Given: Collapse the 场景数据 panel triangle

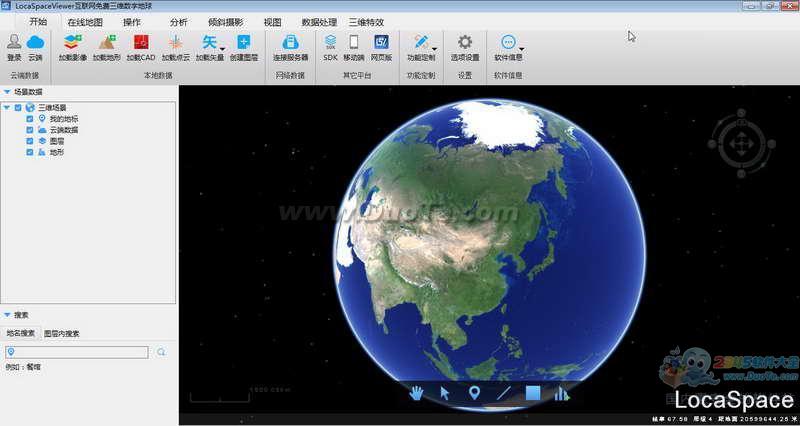Looking at the screenshot, I should point(7,92).
